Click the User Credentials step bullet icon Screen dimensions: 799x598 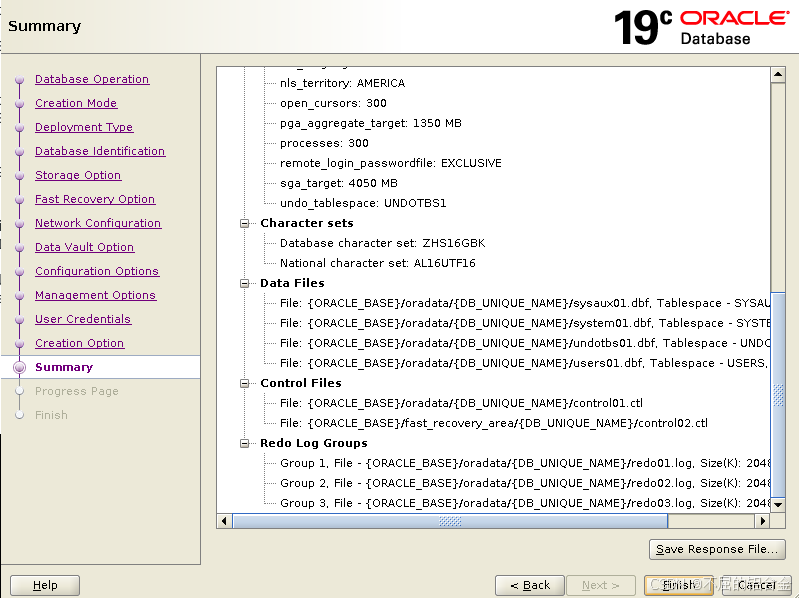pyautogui.click(x=19, y=319)
